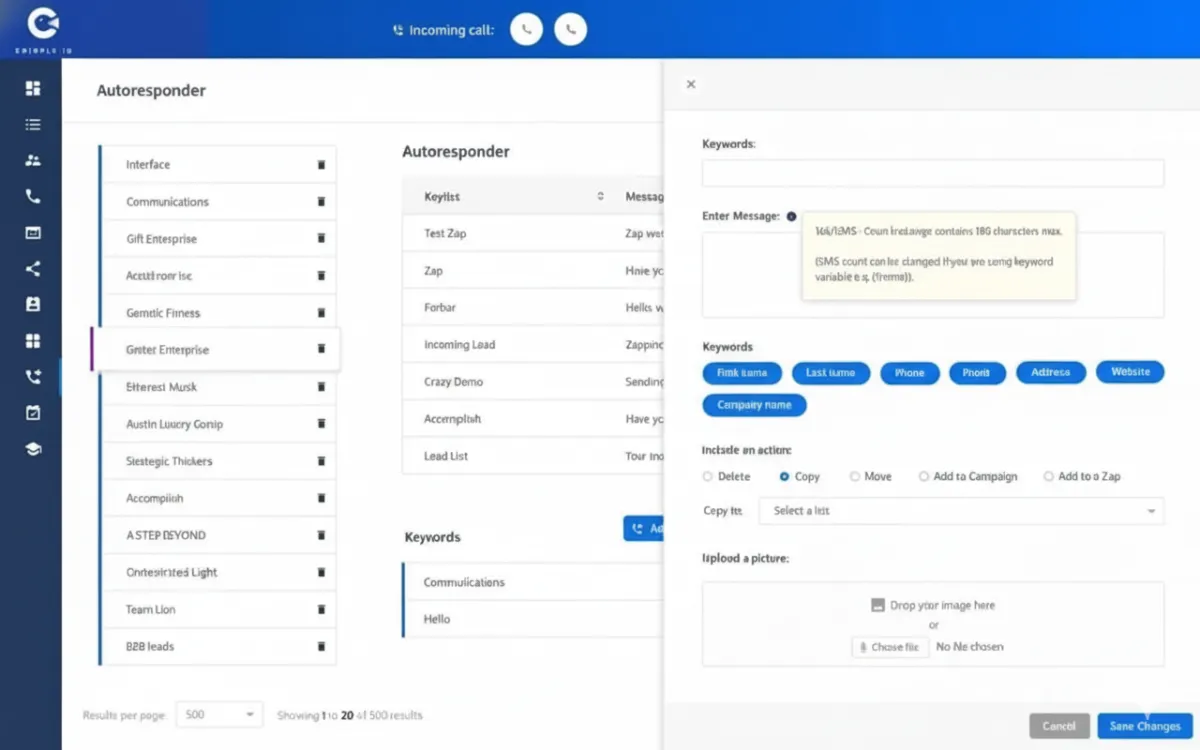The height and width of the screenshot is (750, 1200).
Task: Select the active phone callback icon in the sidebar
Action: 33,377
